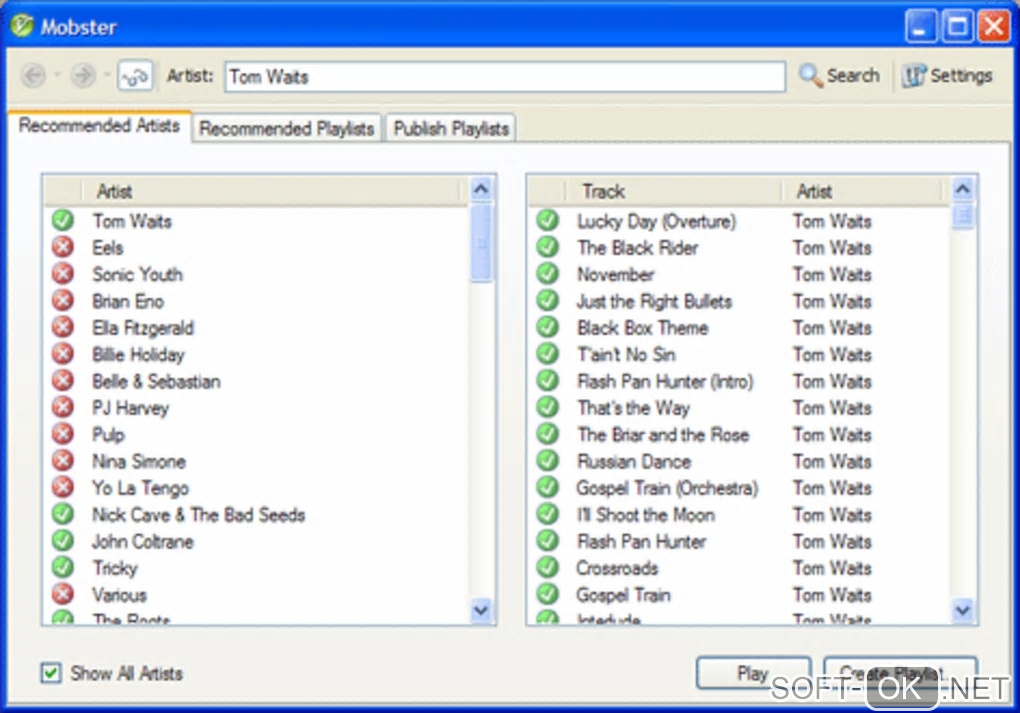The image size is (1020, 713).
Task: Click the artist list scrollbar up arrow
Action: coord(481,189)
